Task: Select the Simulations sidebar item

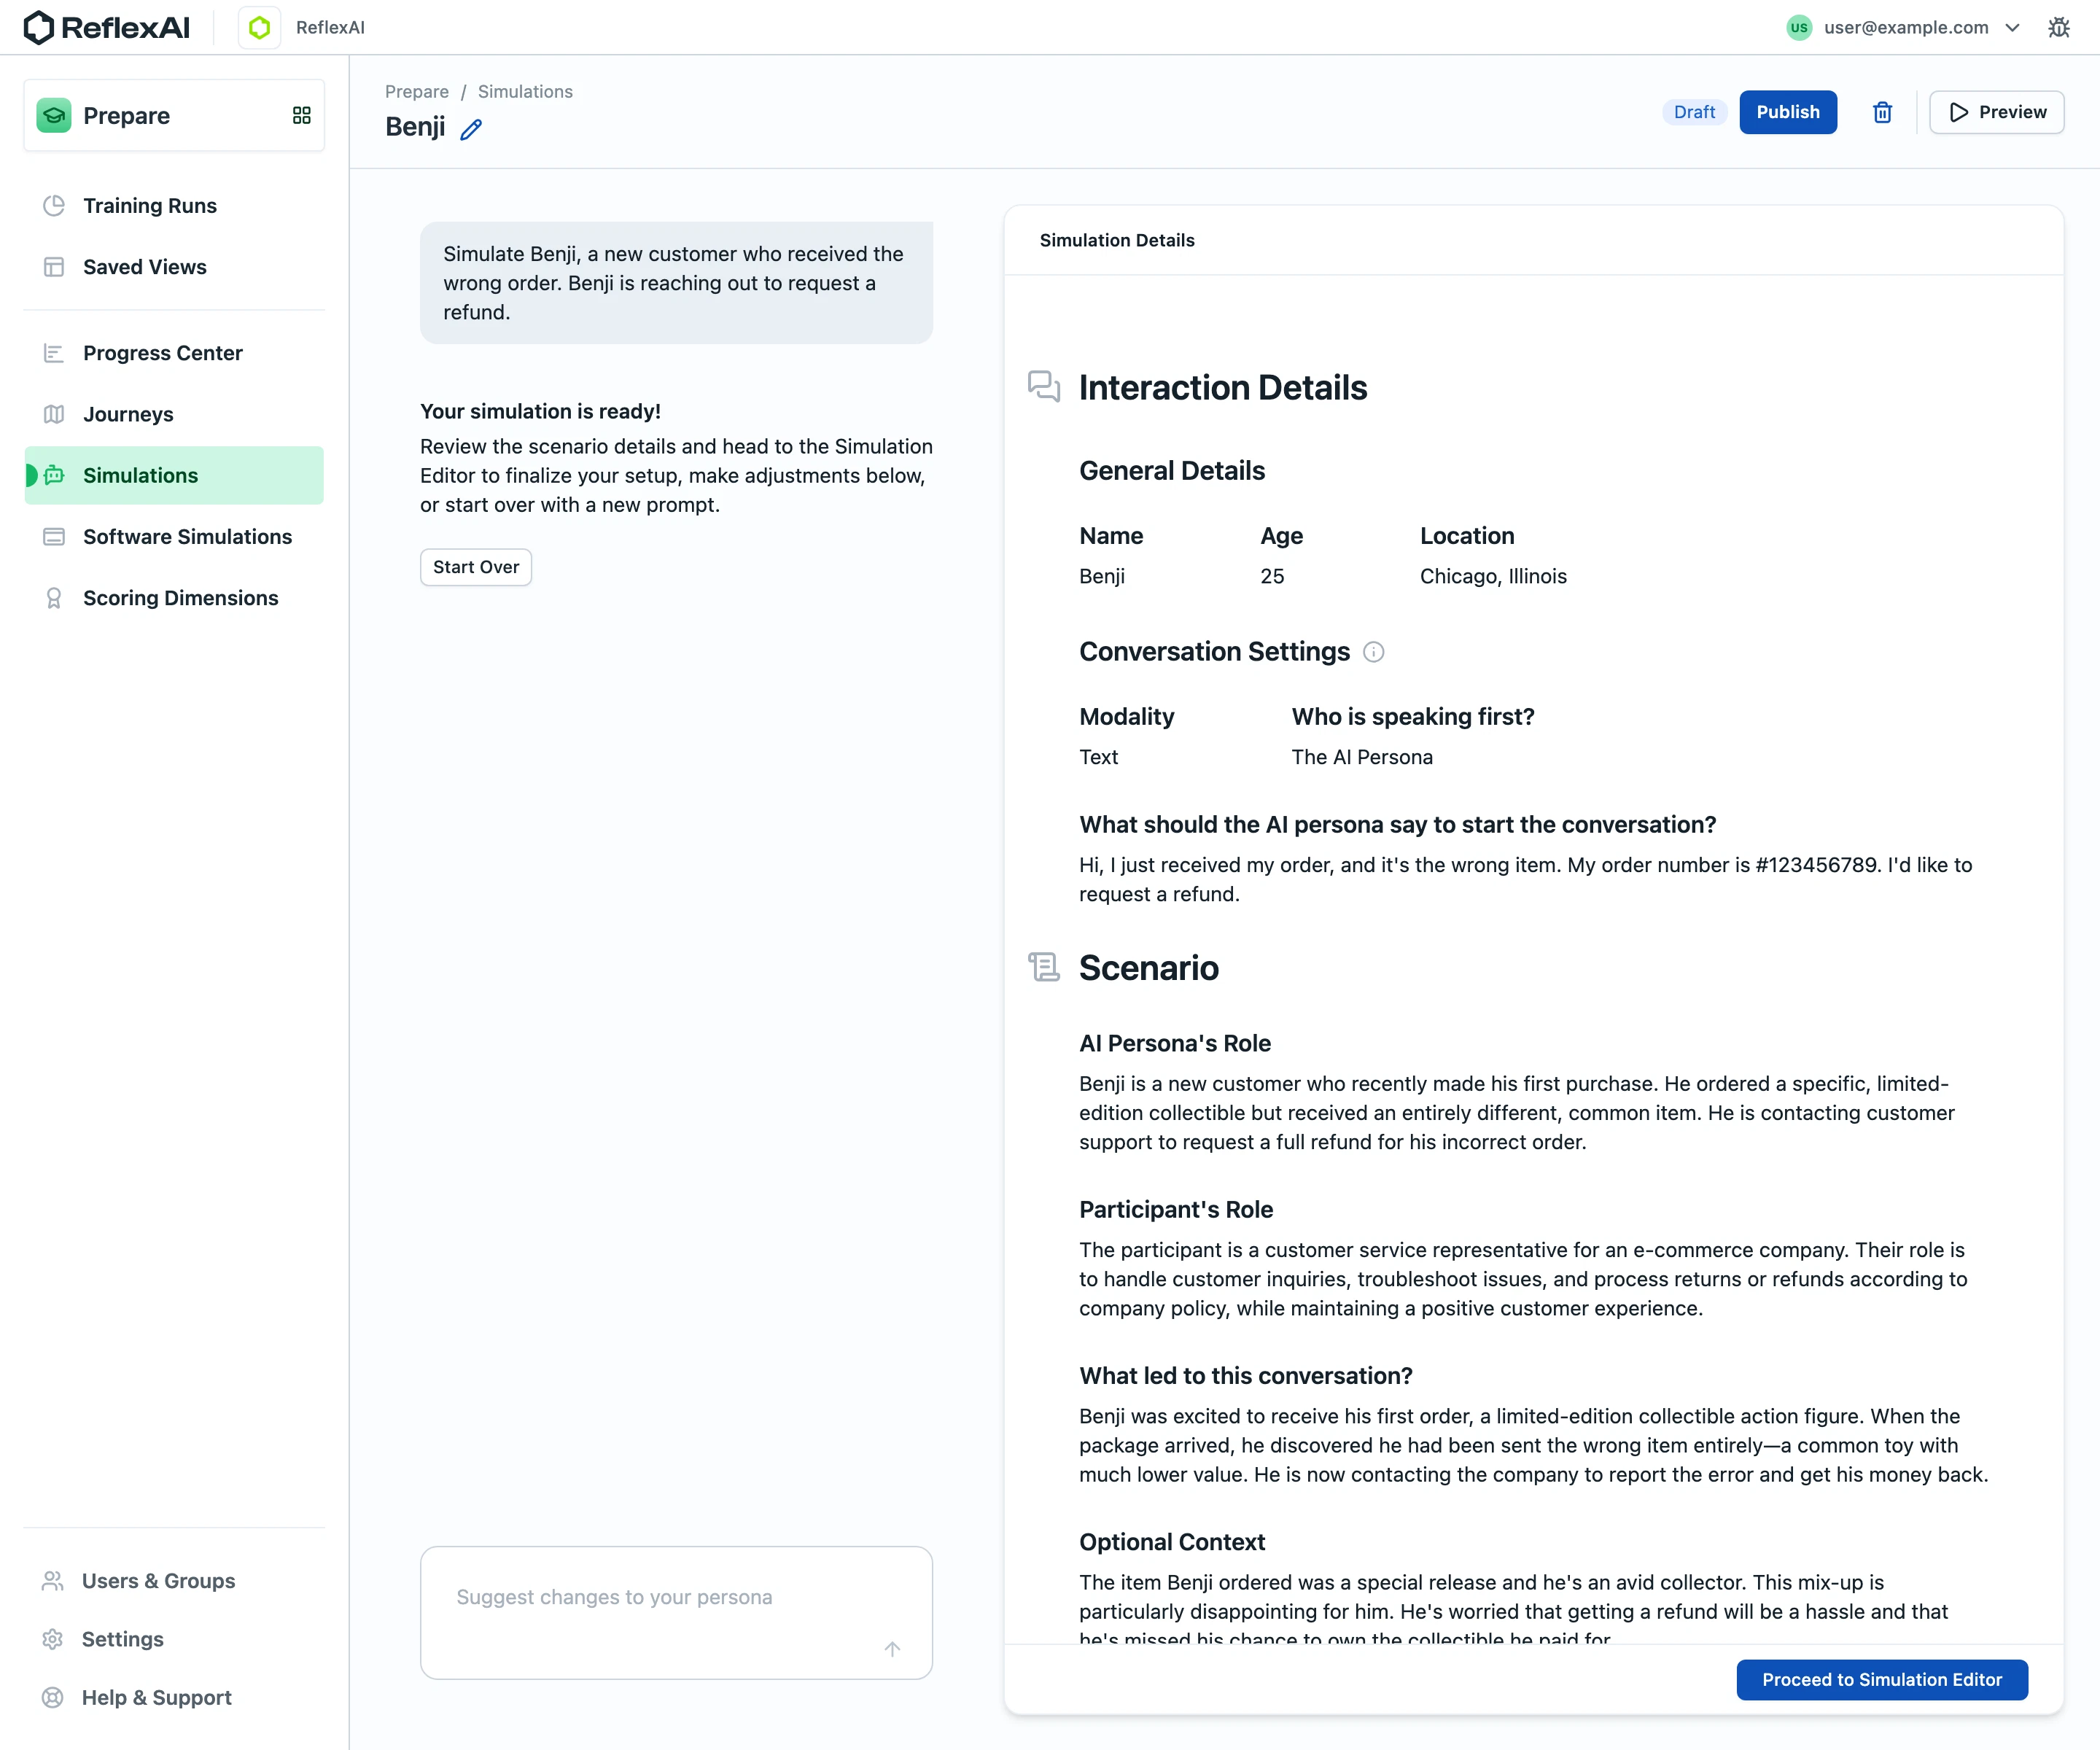Action: (174, 475)
